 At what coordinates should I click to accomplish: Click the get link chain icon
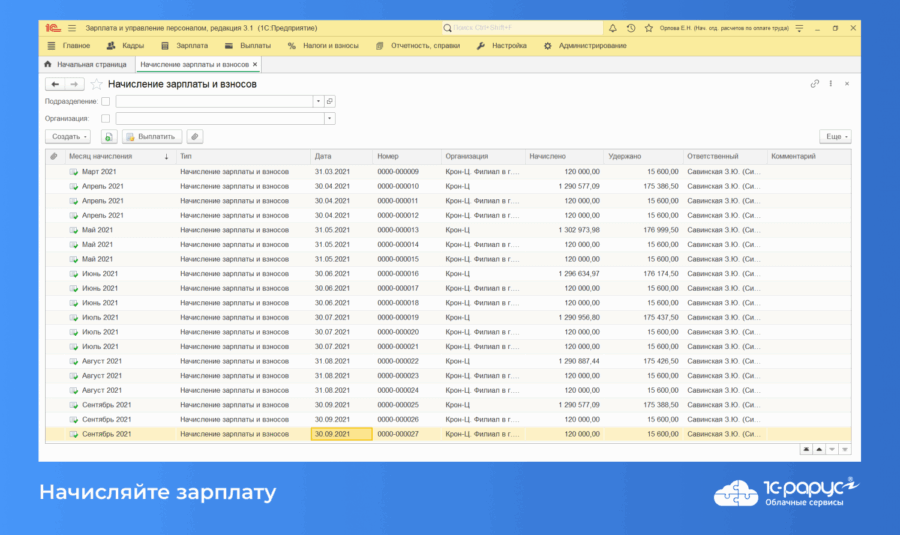815,84
